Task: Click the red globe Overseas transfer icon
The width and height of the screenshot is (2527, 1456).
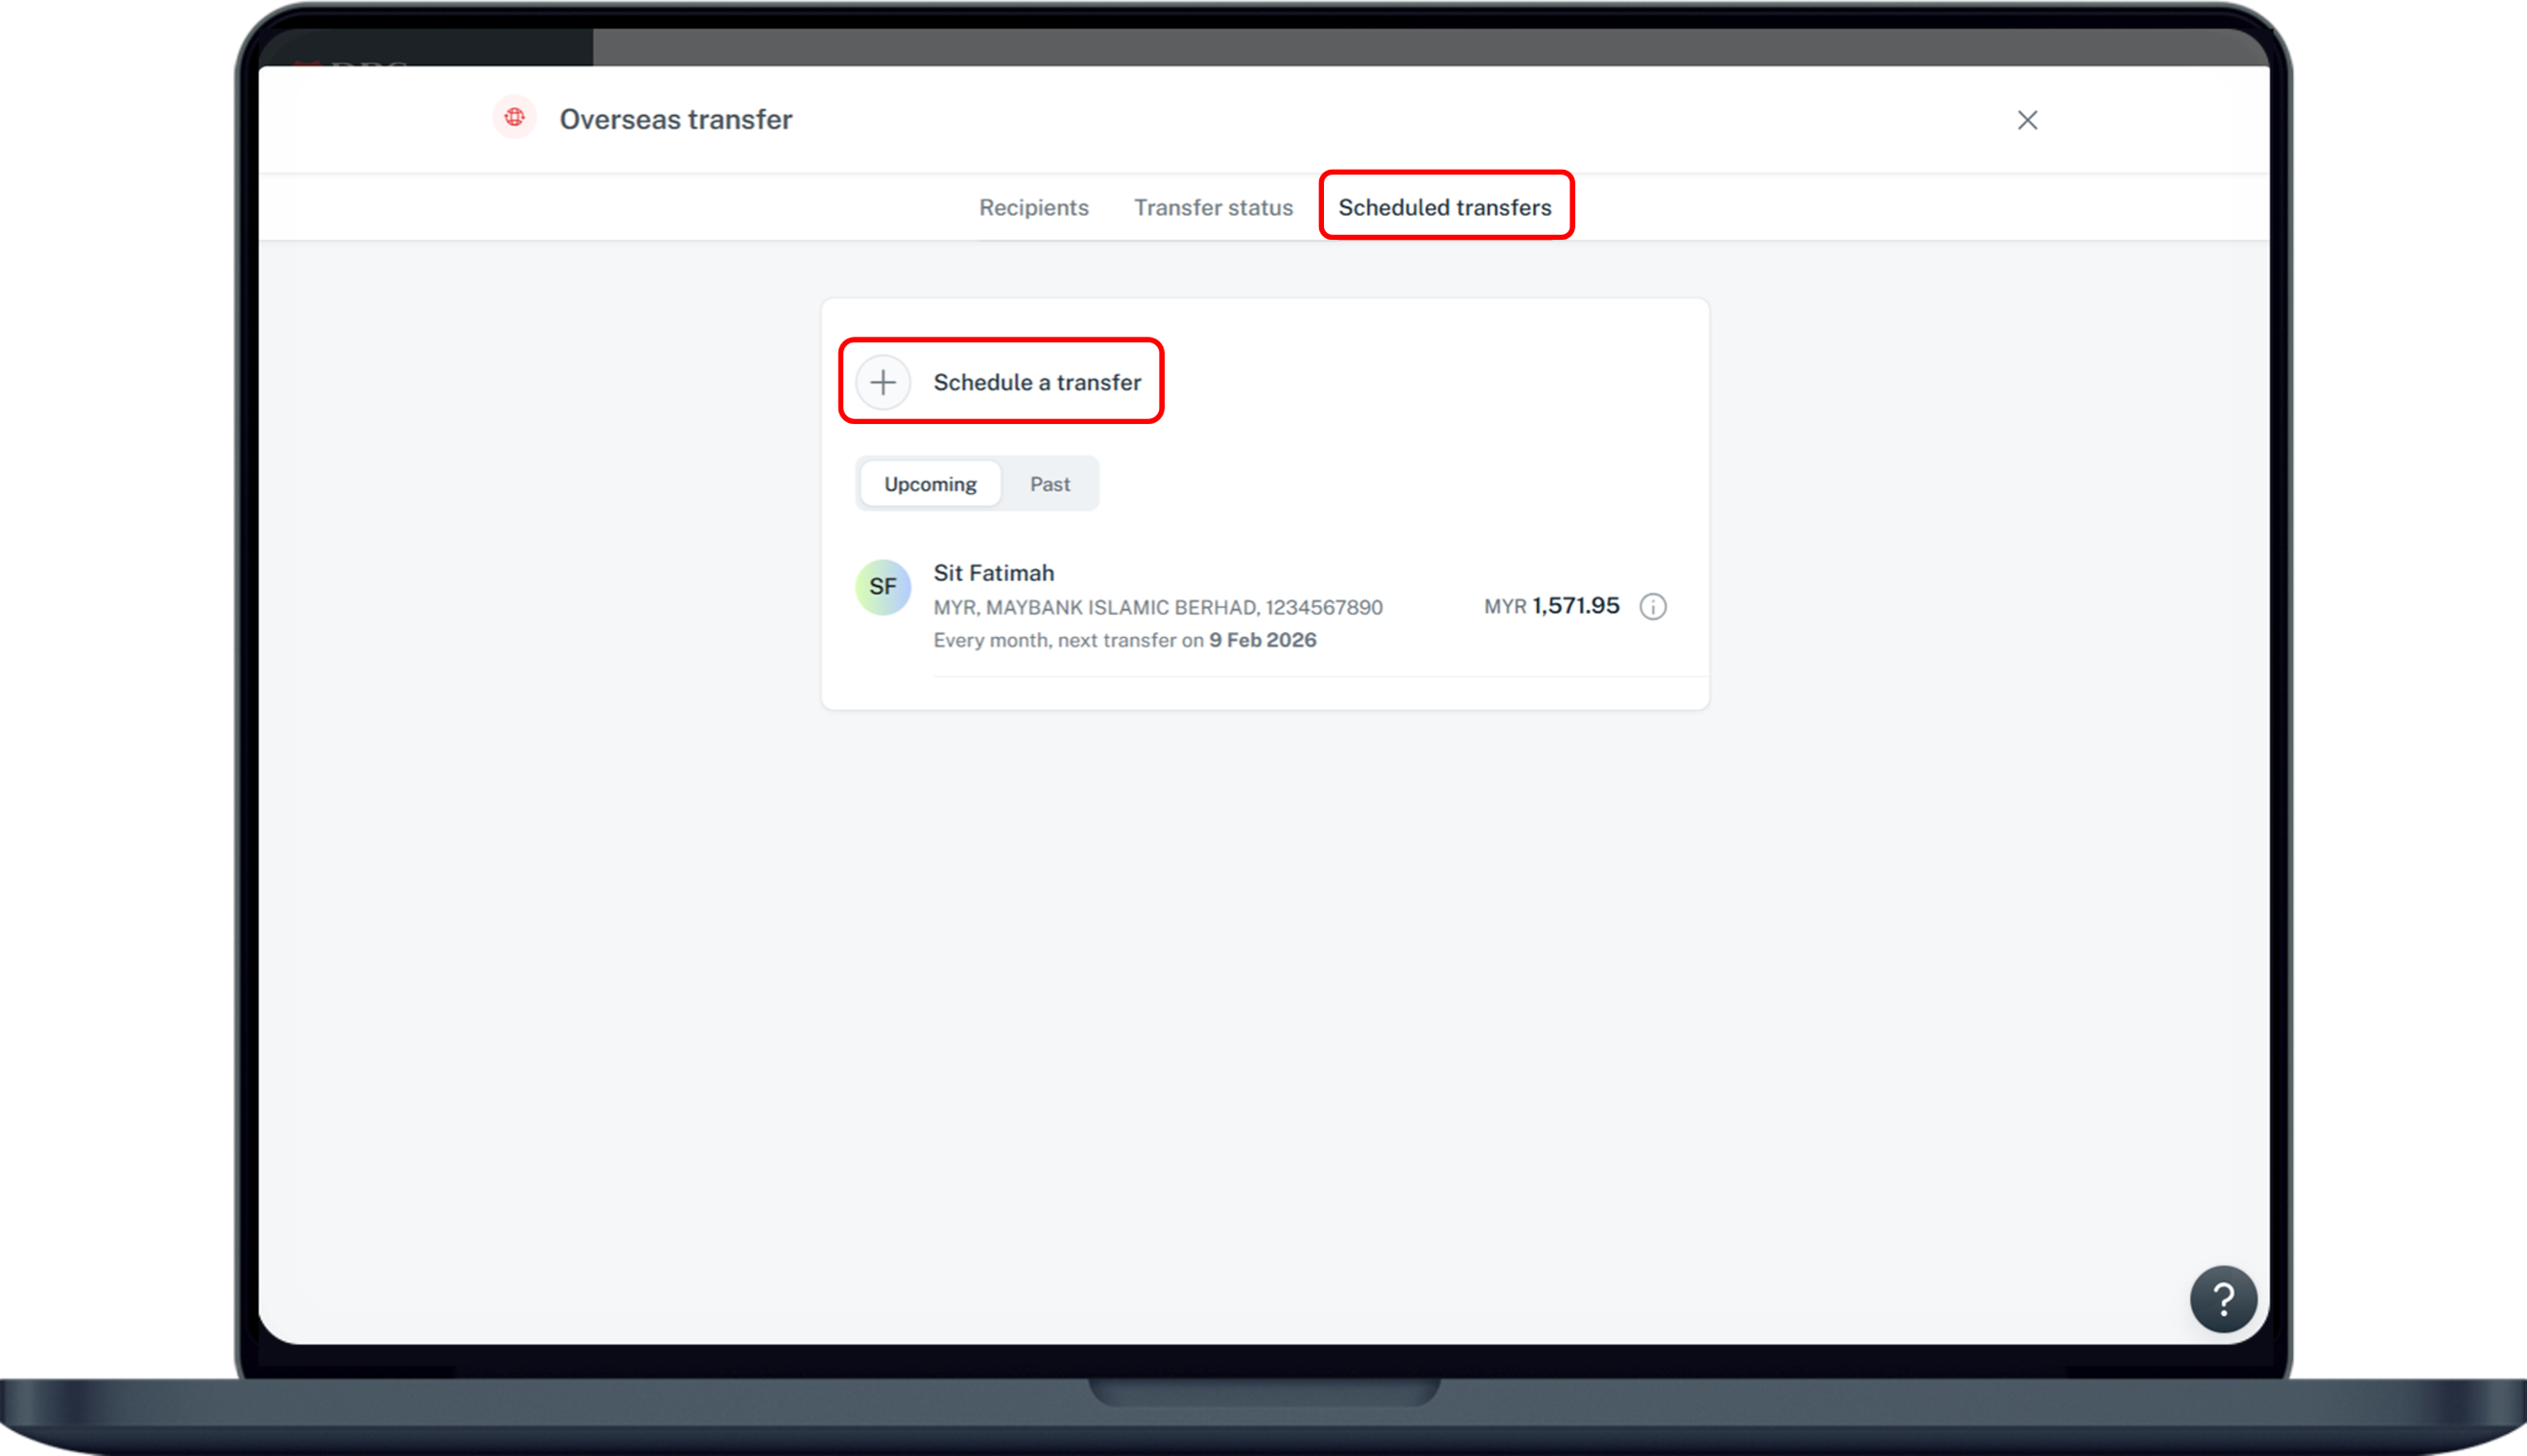Action: pyautogui.click(x=514, y=118)
